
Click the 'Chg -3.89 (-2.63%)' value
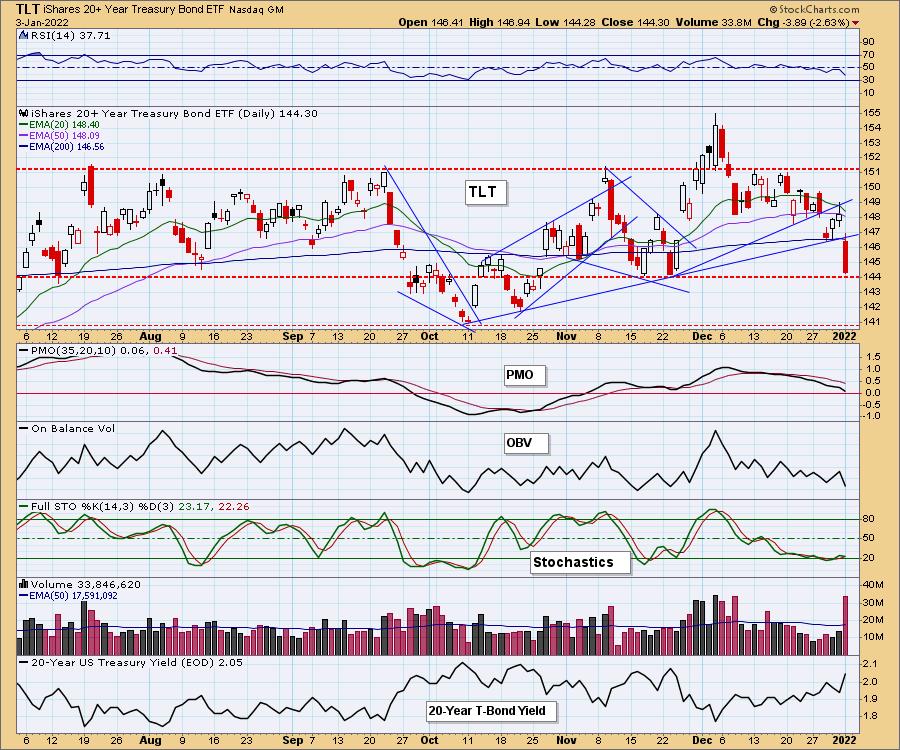804,22
